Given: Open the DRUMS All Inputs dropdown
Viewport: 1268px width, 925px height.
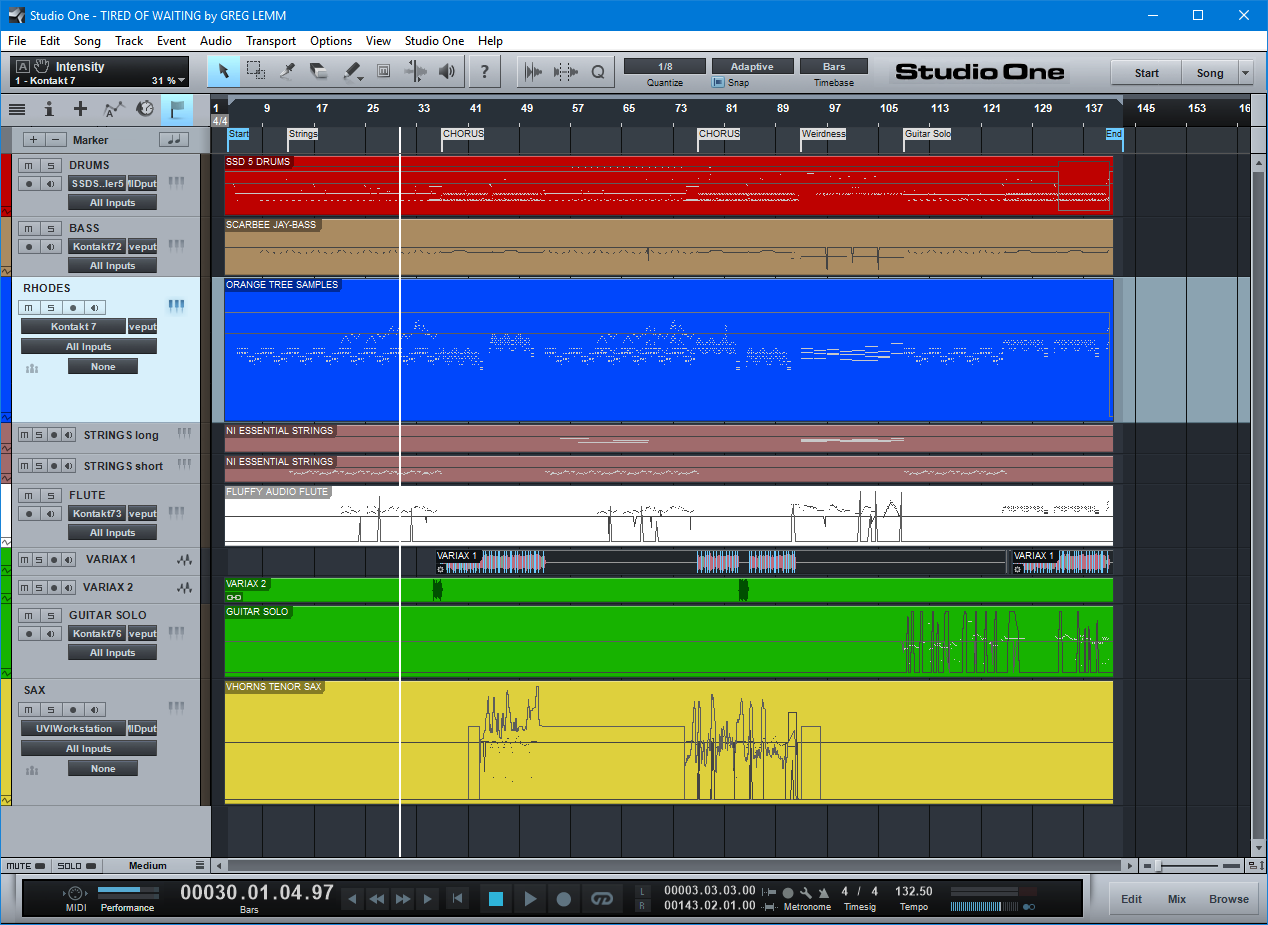Looking at the screenshot, I should [x=112, y=202].
